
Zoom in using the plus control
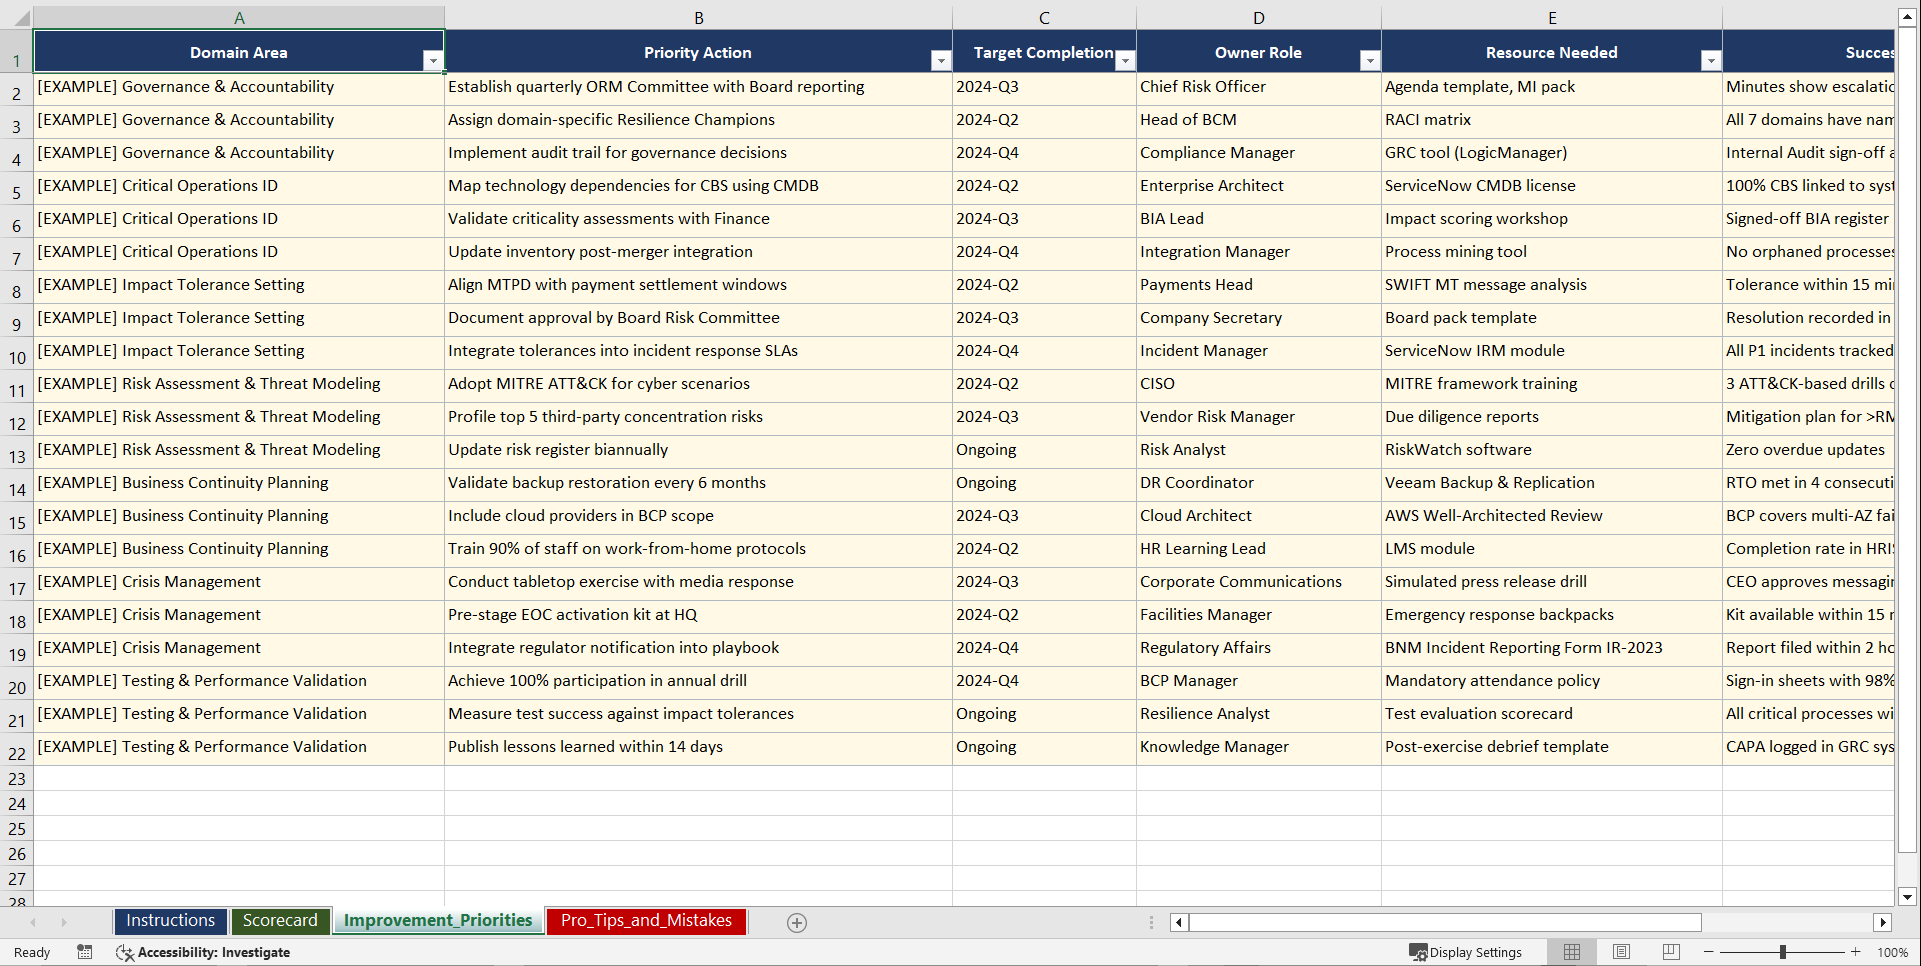click(x=1856, y=952)
